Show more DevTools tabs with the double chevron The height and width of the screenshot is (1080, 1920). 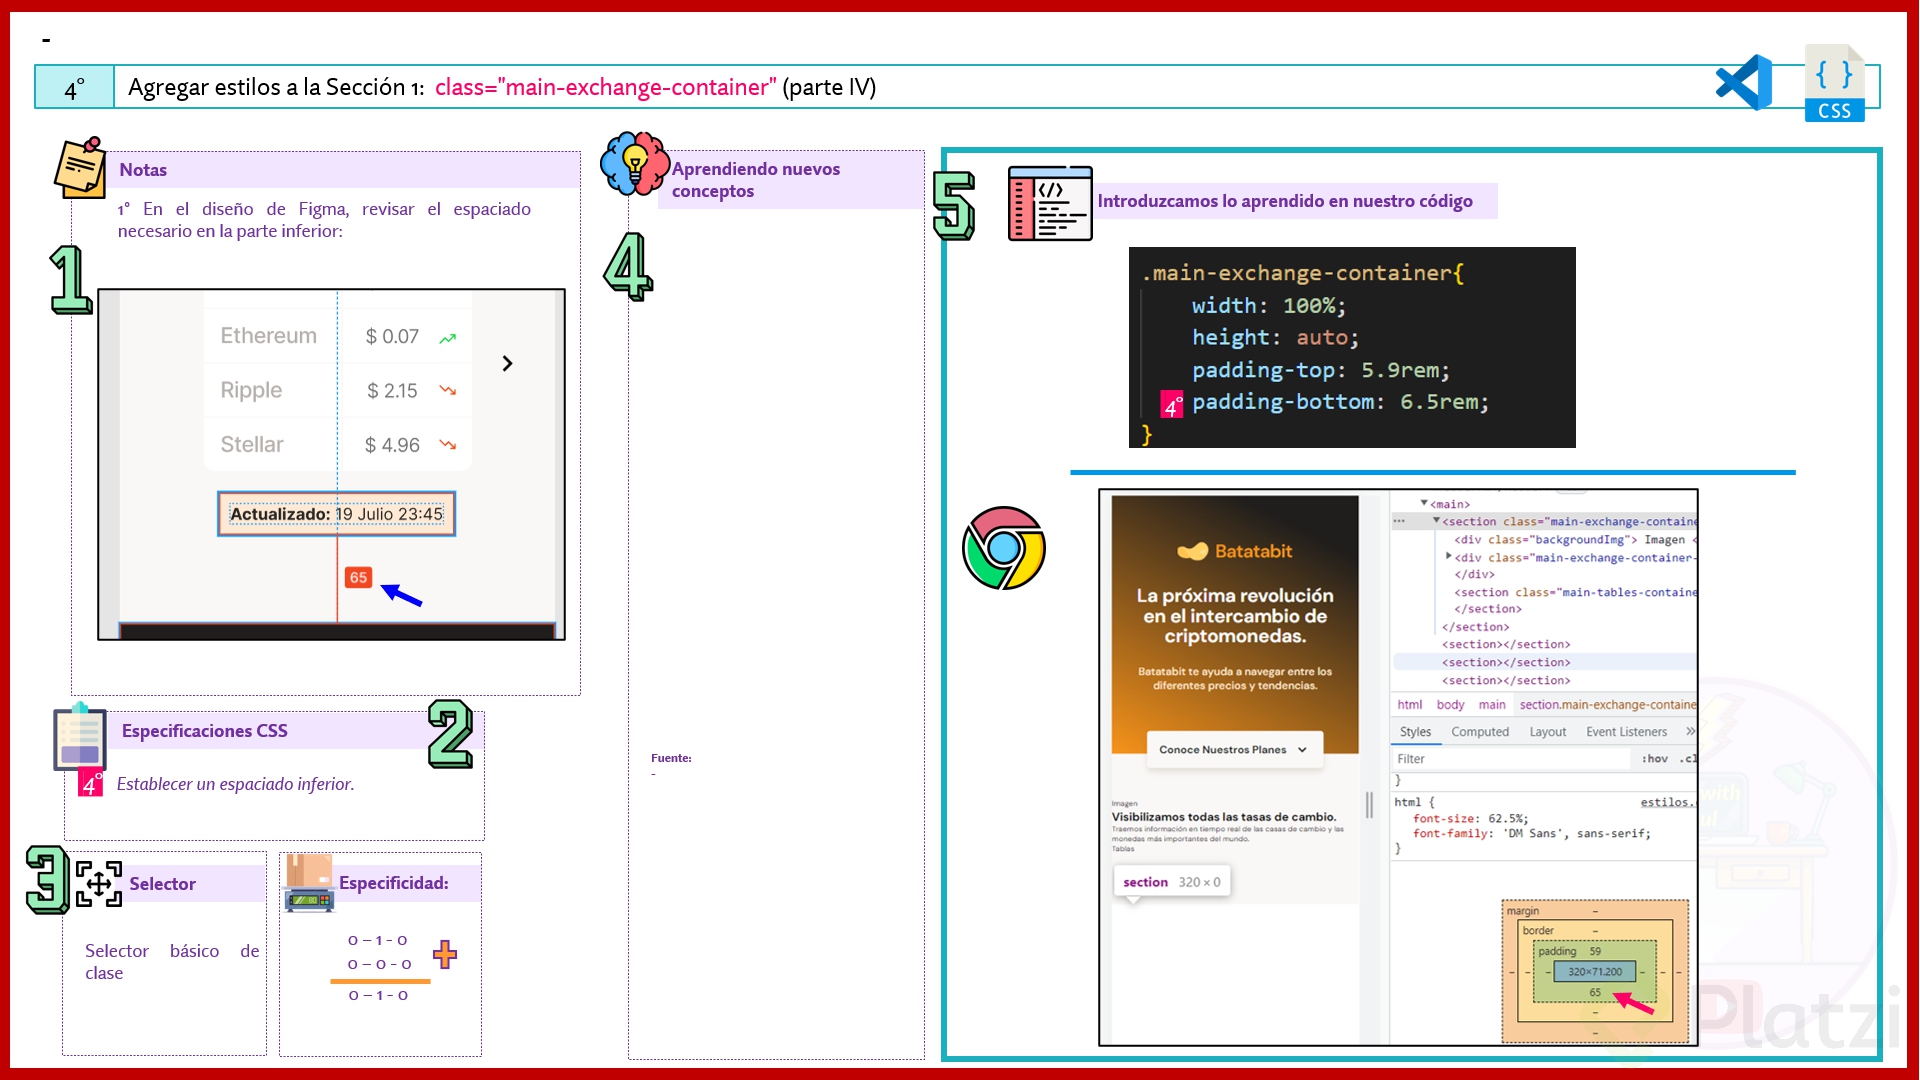point(1690,731)
